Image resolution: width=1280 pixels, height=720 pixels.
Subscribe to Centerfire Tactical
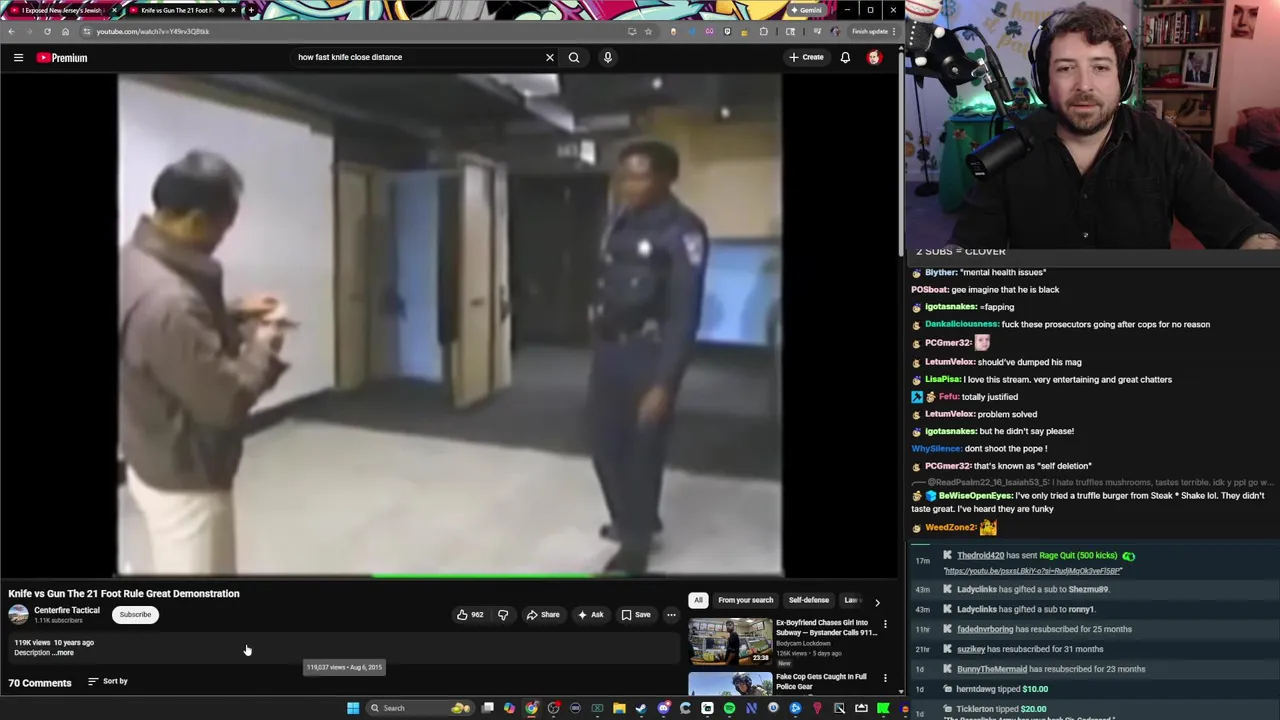point(135,614)
